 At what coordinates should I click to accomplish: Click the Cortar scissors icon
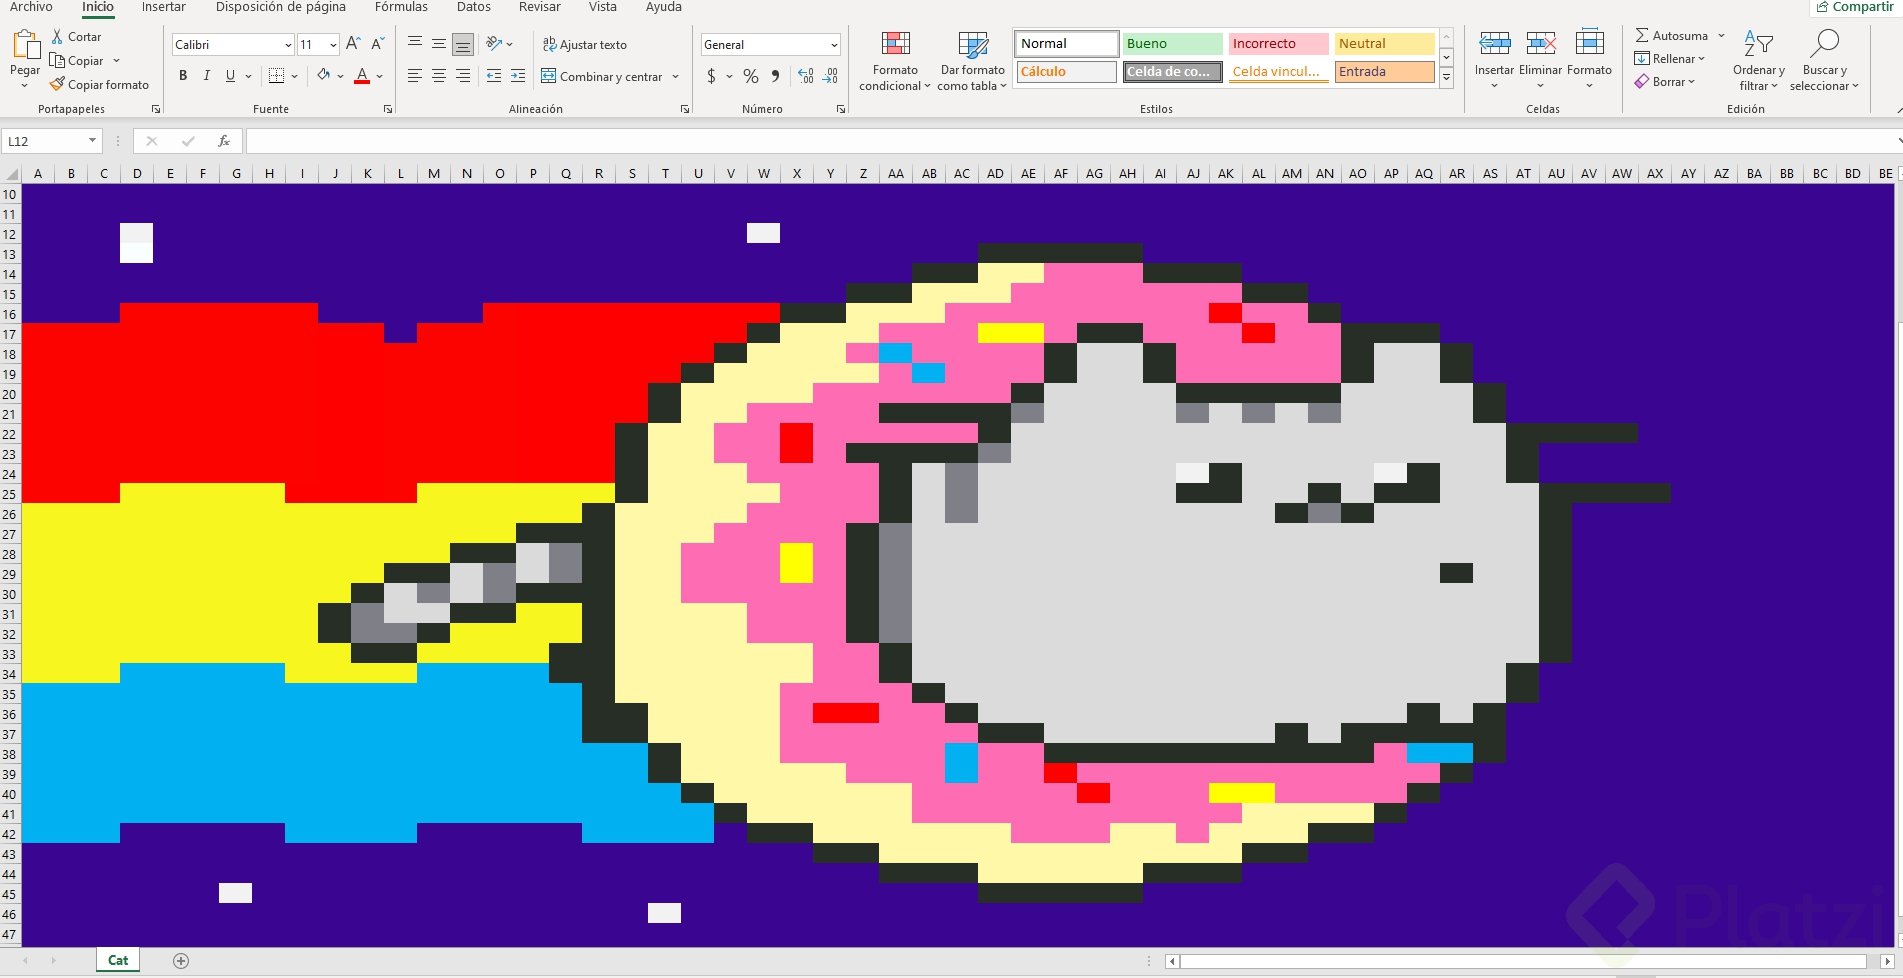click(57, 36)
